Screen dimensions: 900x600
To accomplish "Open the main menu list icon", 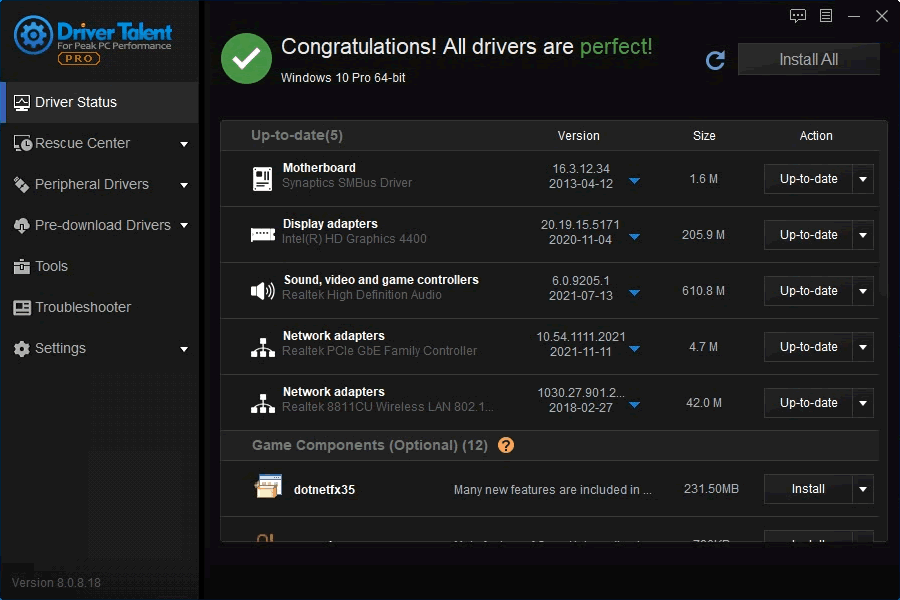I will coord(826,16).
